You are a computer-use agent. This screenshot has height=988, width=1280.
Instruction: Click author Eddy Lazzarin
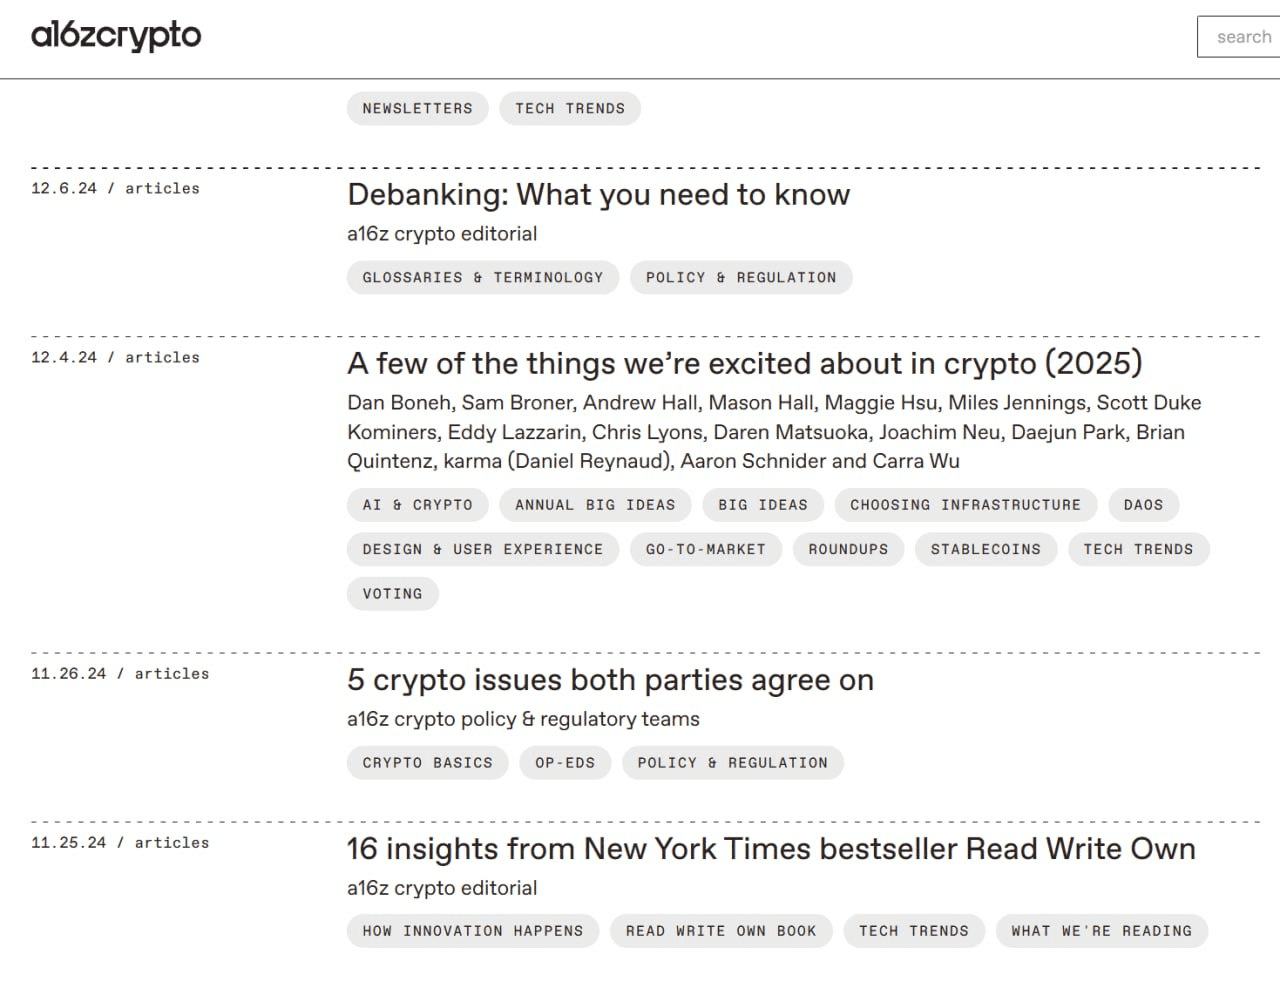pos(514,432)
